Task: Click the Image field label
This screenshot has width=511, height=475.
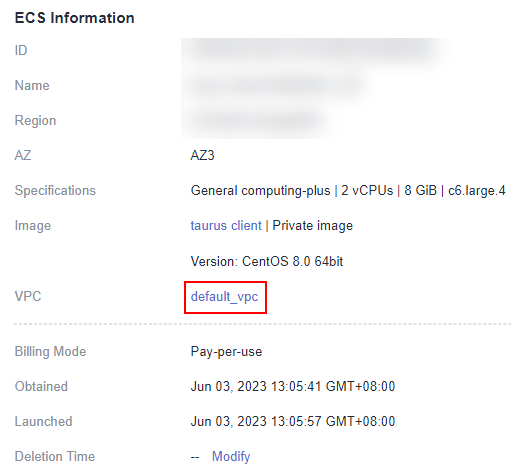Action: [x=33, y=226]
